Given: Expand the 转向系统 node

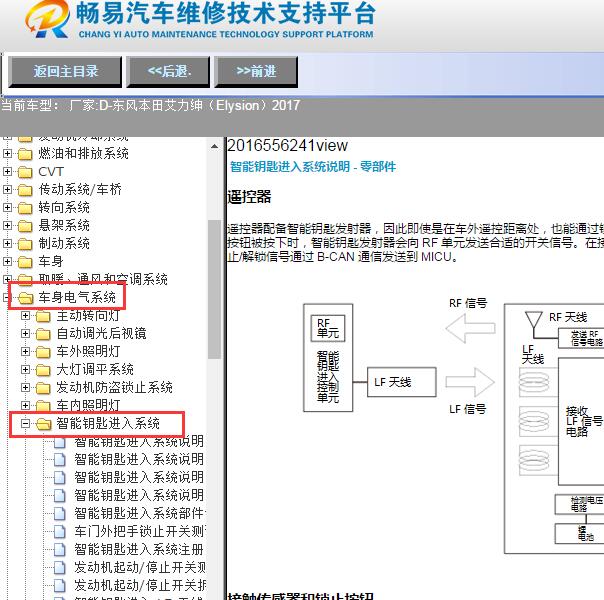Looking at the screenshot, I should pyautogui.click(x=7, y=207).
